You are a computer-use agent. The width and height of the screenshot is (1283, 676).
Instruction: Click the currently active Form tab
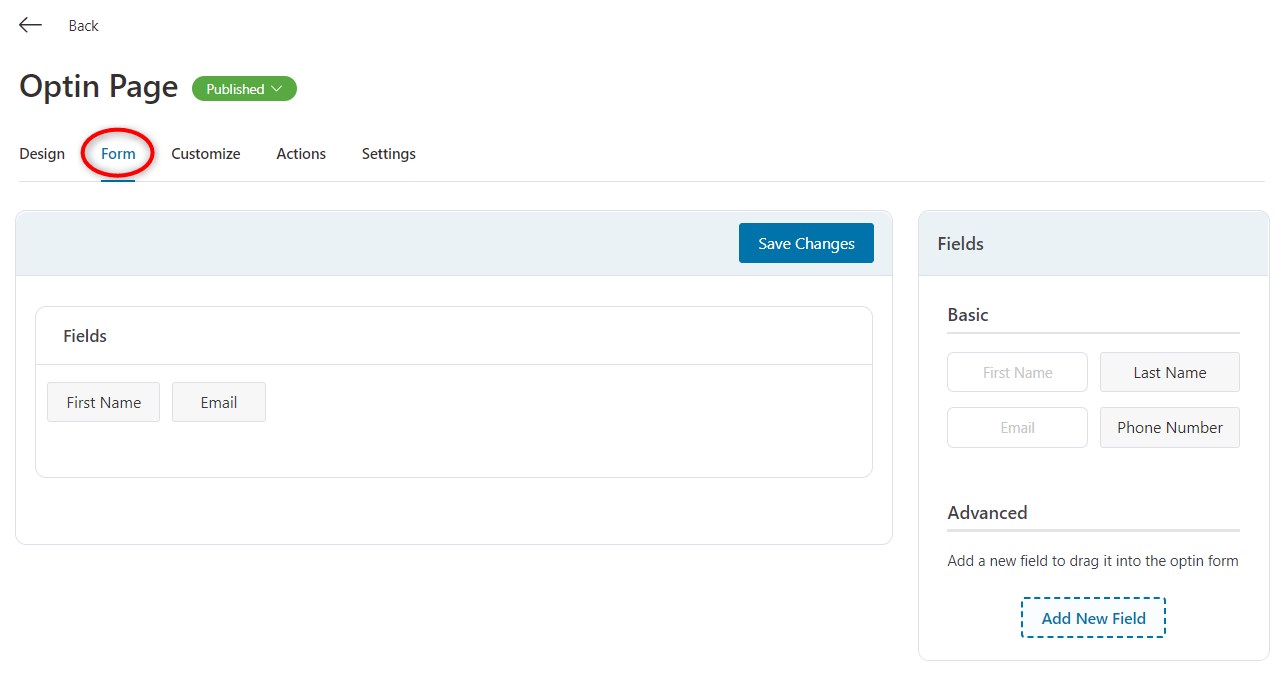[117, 153]
